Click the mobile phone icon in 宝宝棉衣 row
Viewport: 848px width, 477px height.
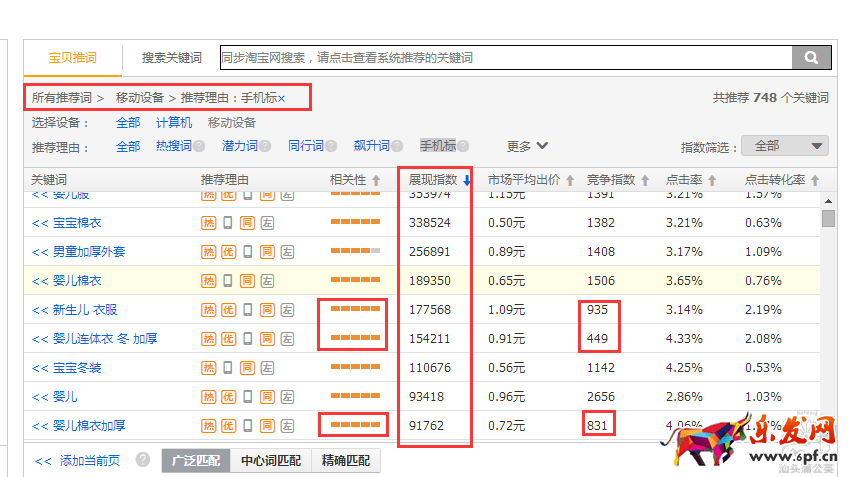tap(228, 222)
